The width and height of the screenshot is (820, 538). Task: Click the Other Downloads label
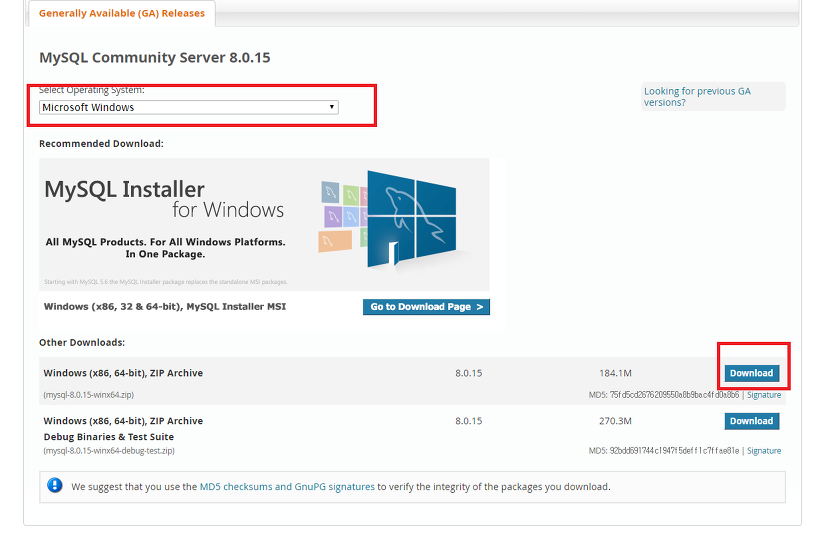tap(82, 342)
